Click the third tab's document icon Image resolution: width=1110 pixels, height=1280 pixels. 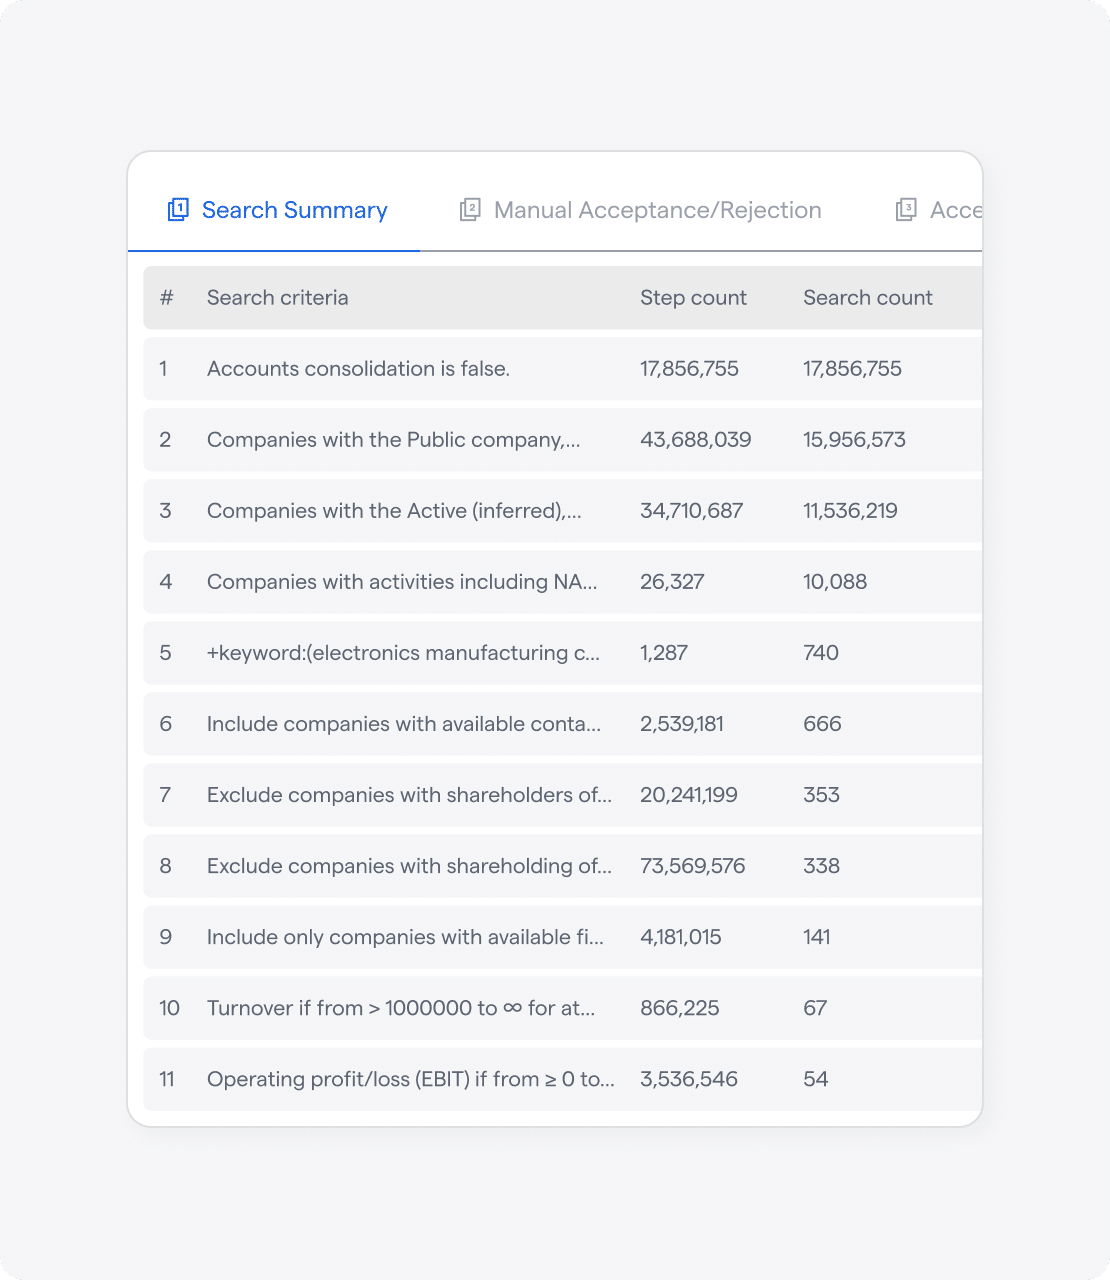[906, 210]
